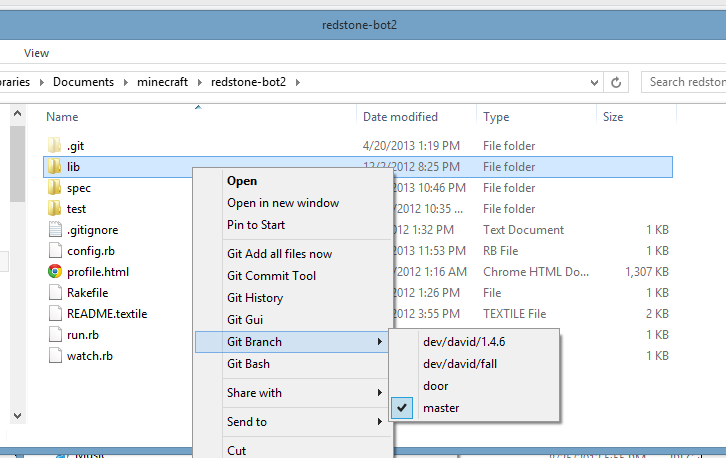This screenshot has height=458, width=726.
Task: Click the RB File type cell
Action: coord(501,251)
